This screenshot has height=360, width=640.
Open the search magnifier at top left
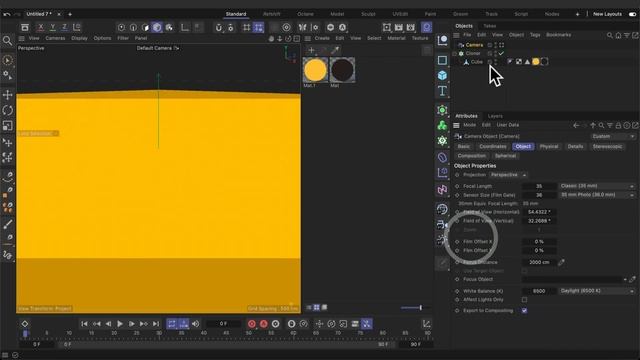7,40
